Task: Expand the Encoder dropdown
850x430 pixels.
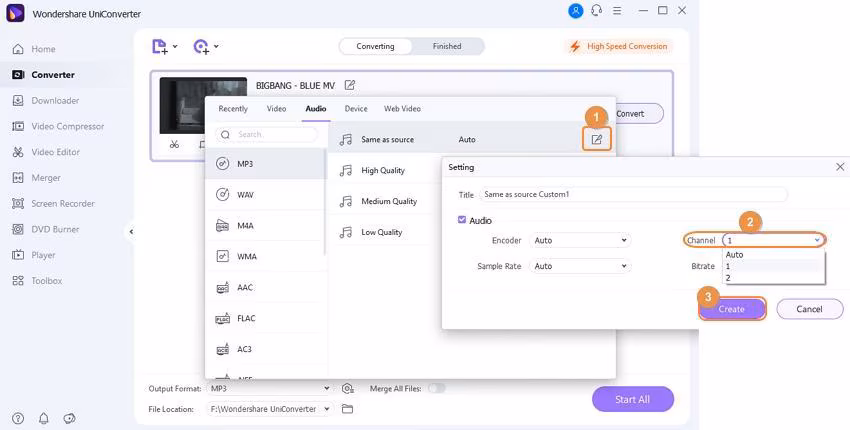Action: click(580, 240)
